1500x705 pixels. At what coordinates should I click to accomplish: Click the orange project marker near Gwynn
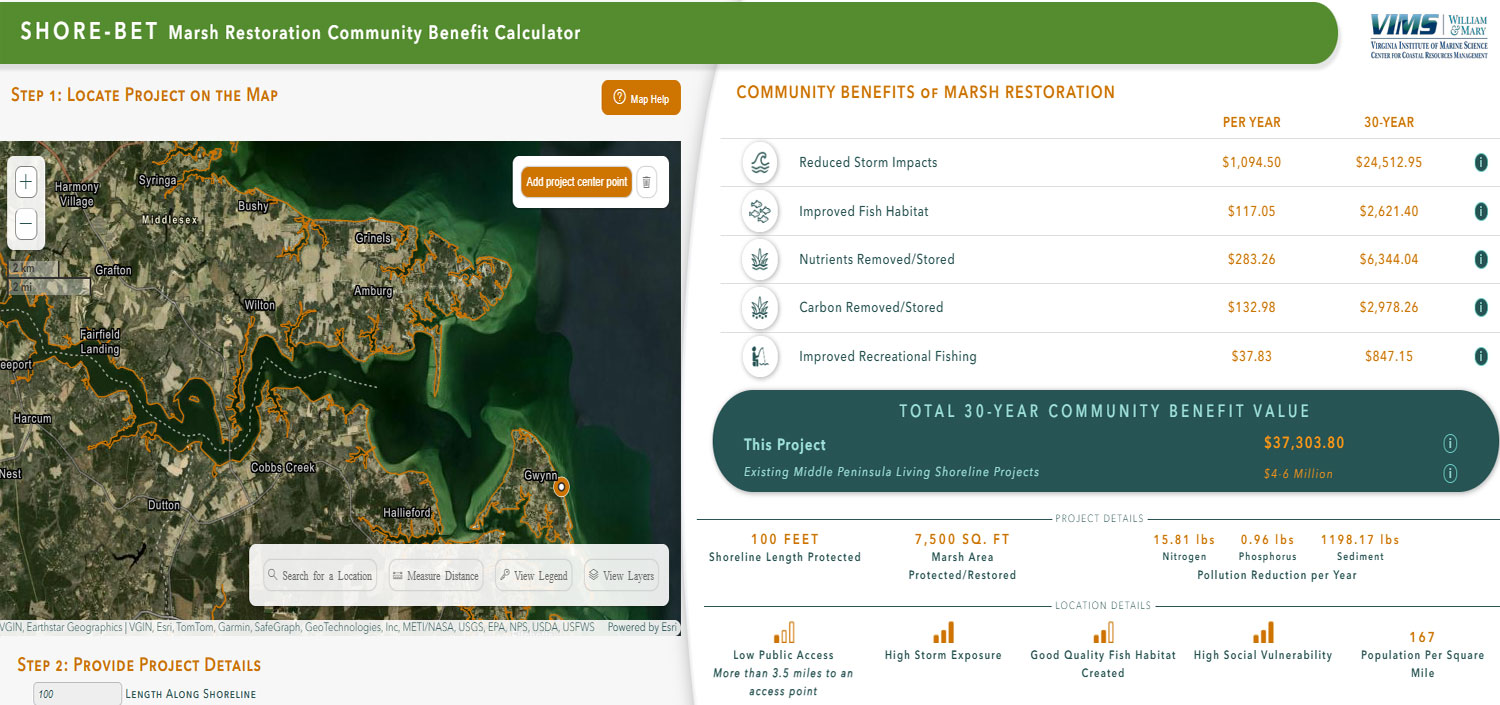click(561, 487)
